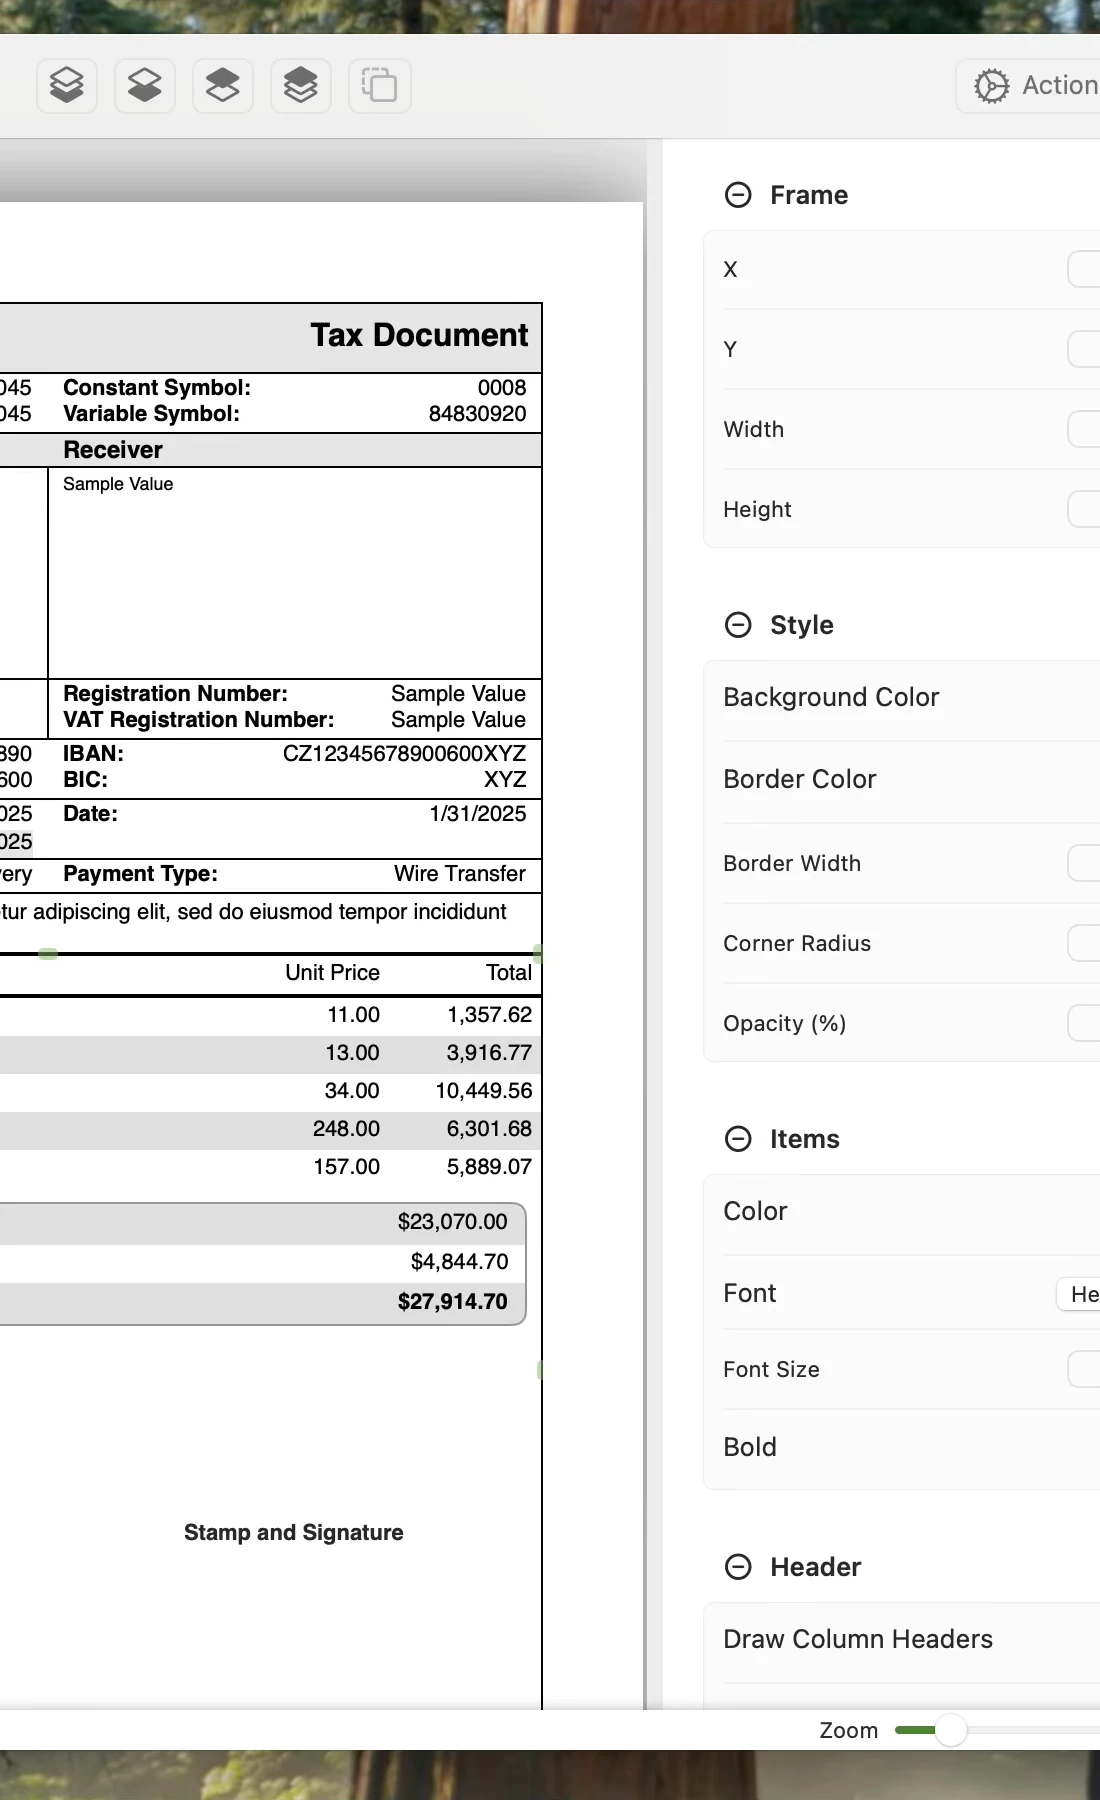Screen dimensions: 1100x1800
Task: Click the 'Bold' row label
Action: [750, 1447]
